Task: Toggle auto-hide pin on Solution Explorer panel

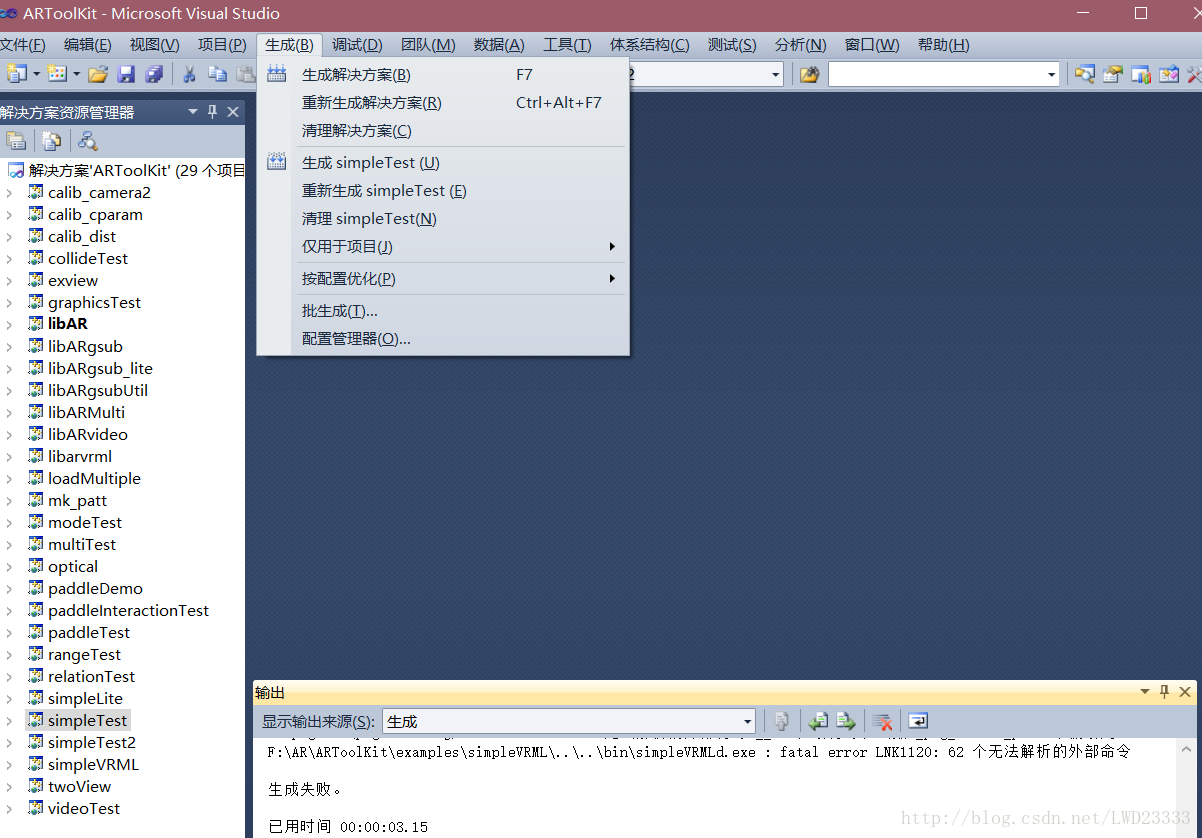Action: click(x=212, y=112)
